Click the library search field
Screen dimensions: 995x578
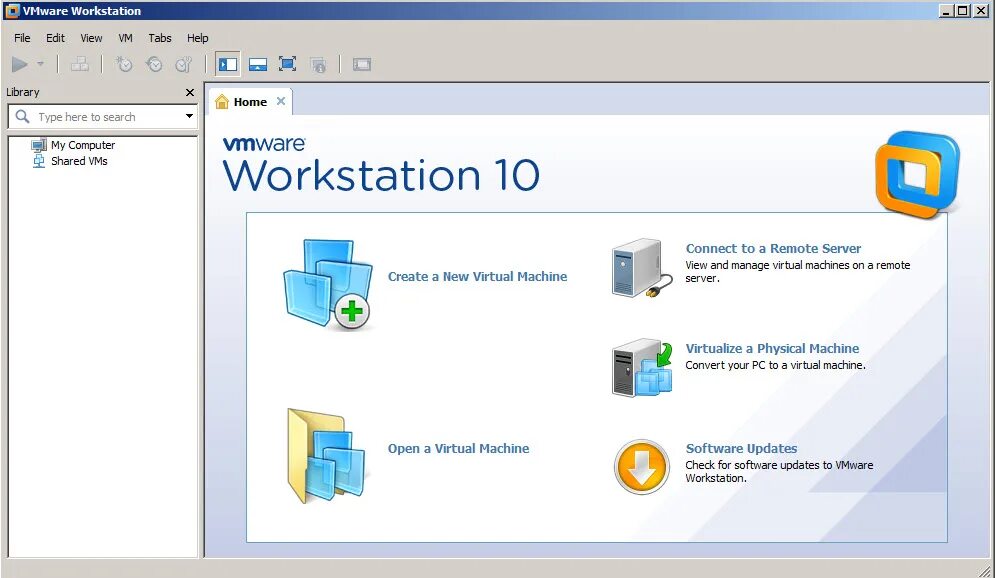(x=103, y=117)
